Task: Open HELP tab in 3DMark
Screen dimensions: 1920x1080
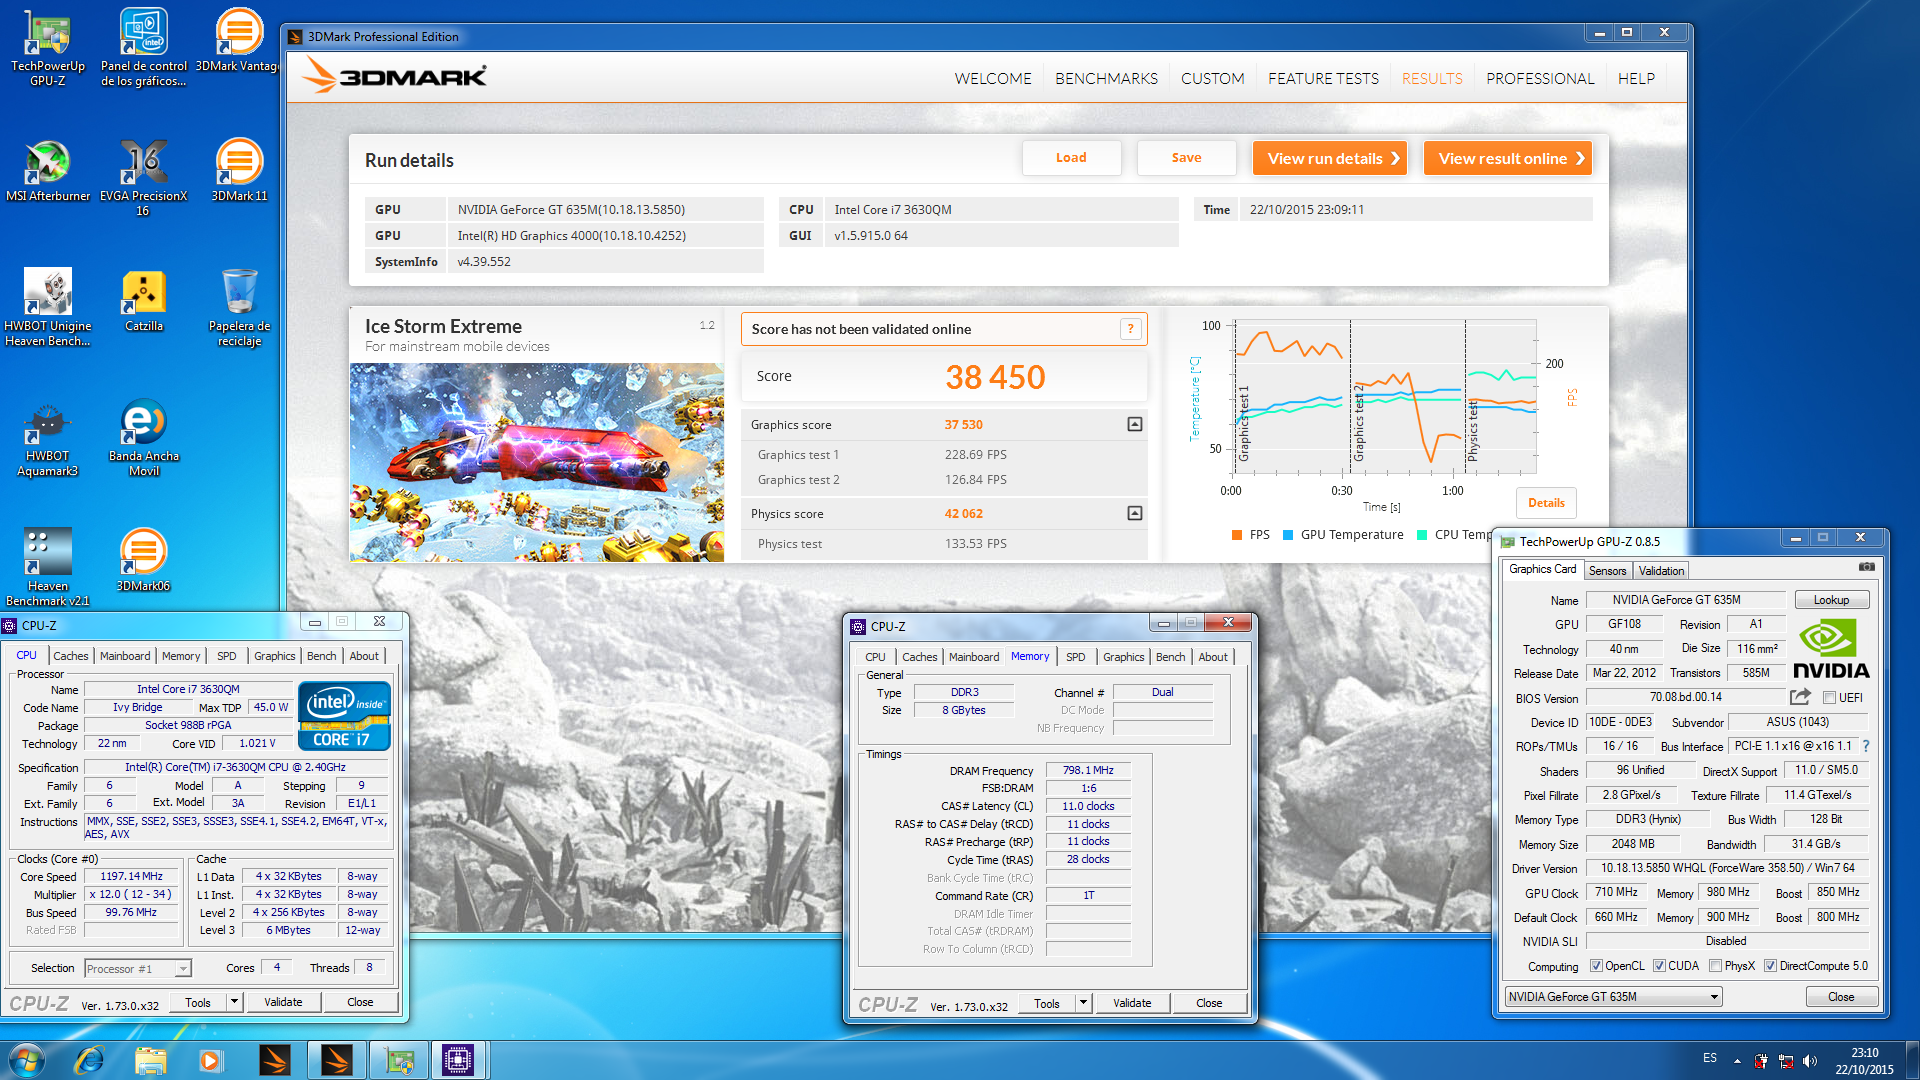Action: tap(1636, 78)
